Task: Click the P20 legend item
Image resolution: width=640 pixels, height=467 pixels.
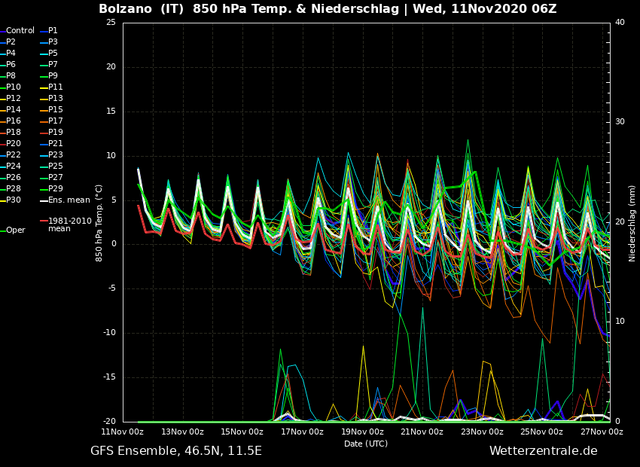Action: pyautogui.click(x=11, y=143)
